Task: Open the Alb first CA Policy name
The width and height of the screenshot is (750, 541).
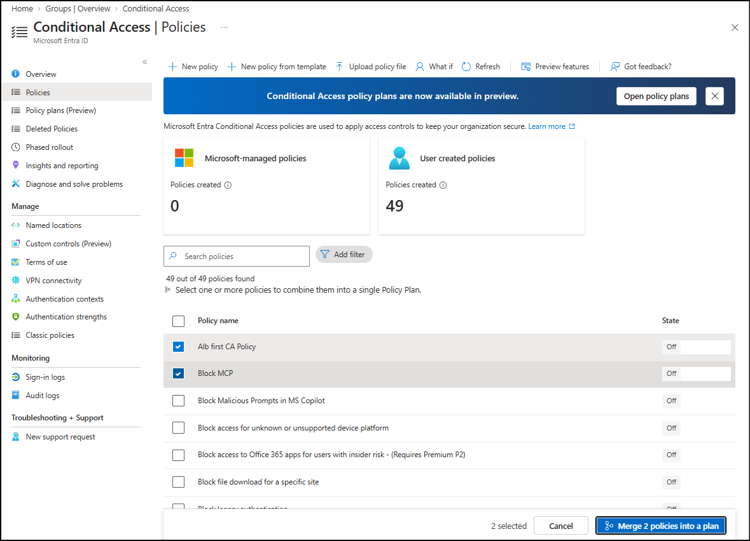Action: [x=227, y=346]
